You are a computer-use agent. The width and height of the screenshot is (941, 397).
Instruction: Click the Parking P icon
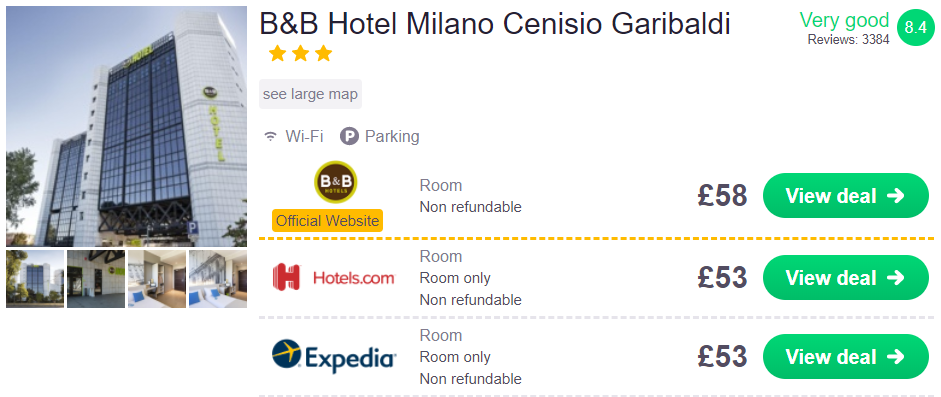[349, 137]
